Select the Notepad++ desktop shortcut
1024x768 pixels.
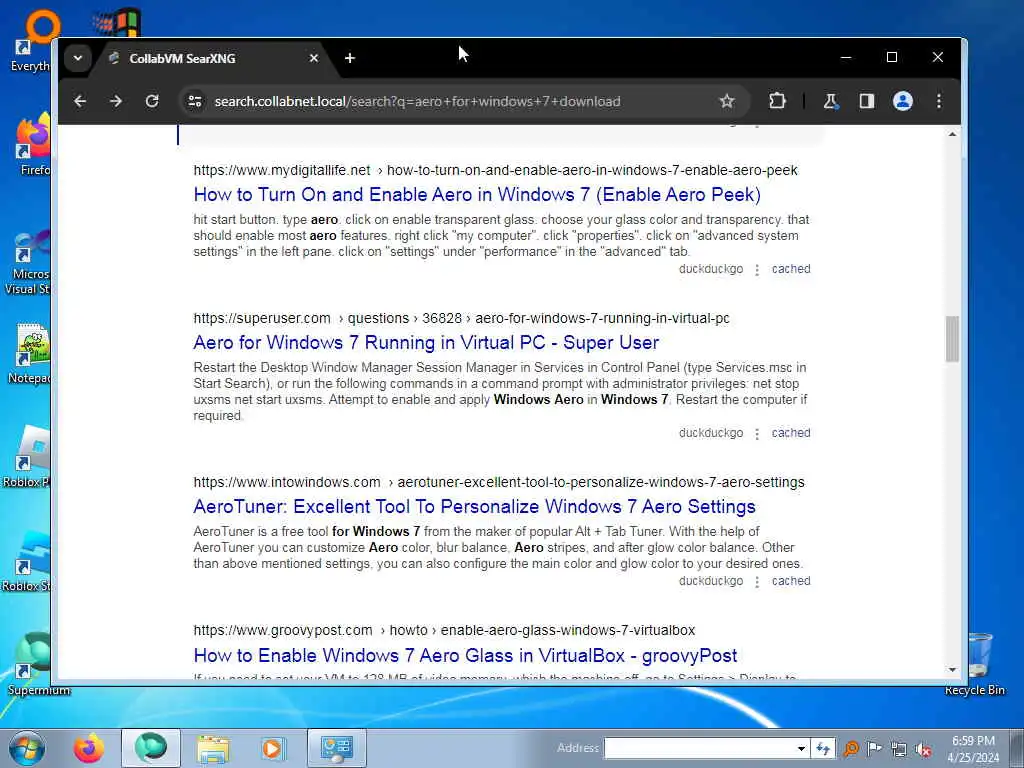(29, 353)
